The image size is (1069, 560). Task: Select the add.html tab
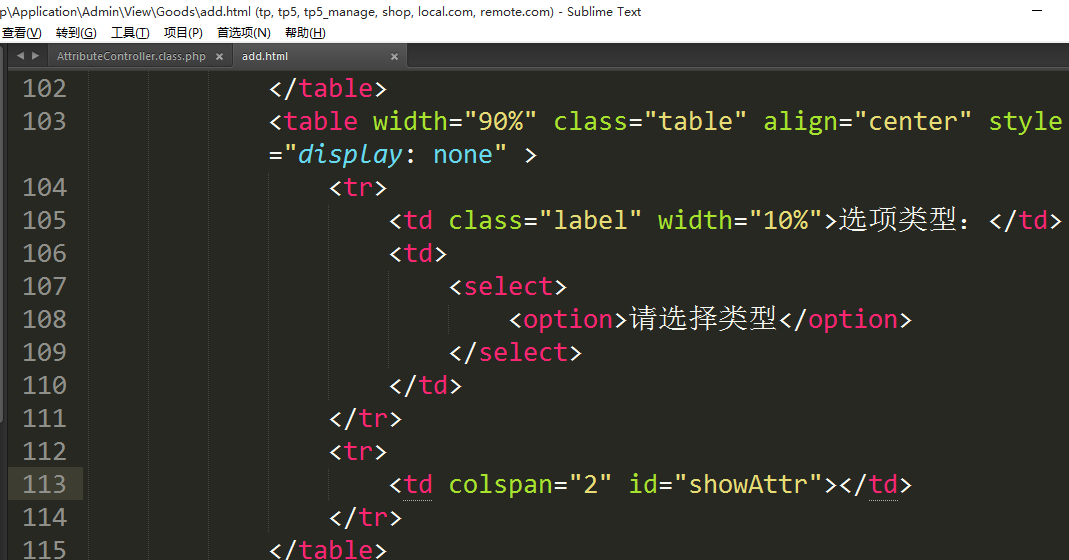(265, 57)
